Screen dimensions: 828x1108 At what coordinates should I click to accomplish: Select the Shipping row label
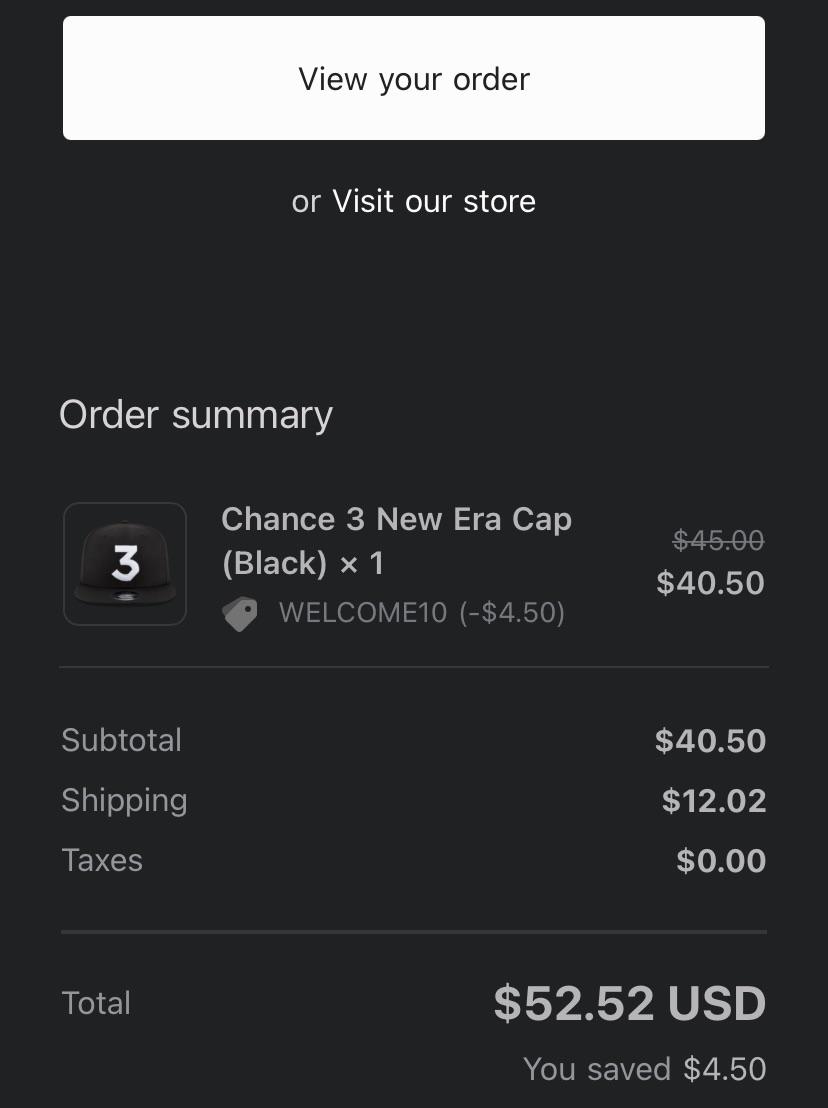[x=124, y=800]
